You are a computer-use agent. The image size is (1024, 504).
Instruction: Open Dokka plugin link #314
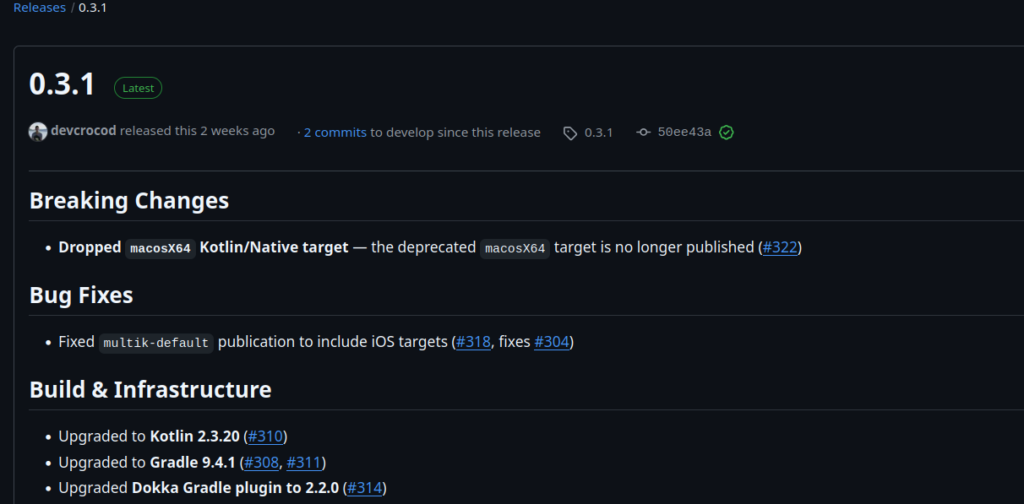(x=364, y=488)
